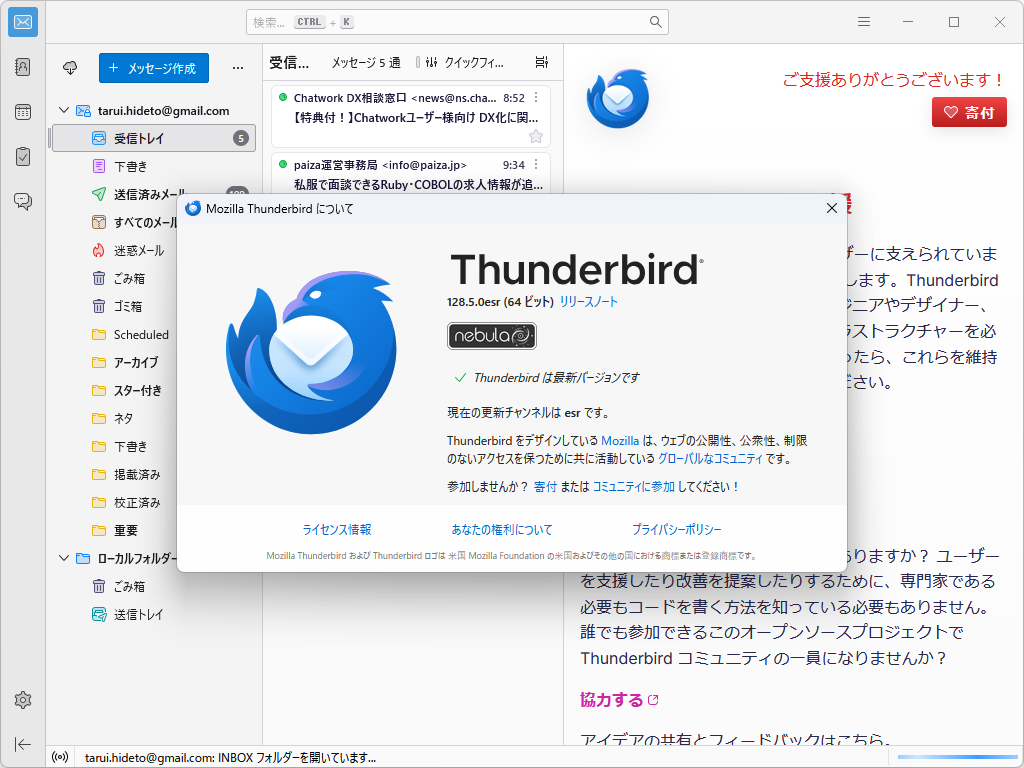Open the application hamburger menu
The image size is (1024, 768).
pos(862,21)
